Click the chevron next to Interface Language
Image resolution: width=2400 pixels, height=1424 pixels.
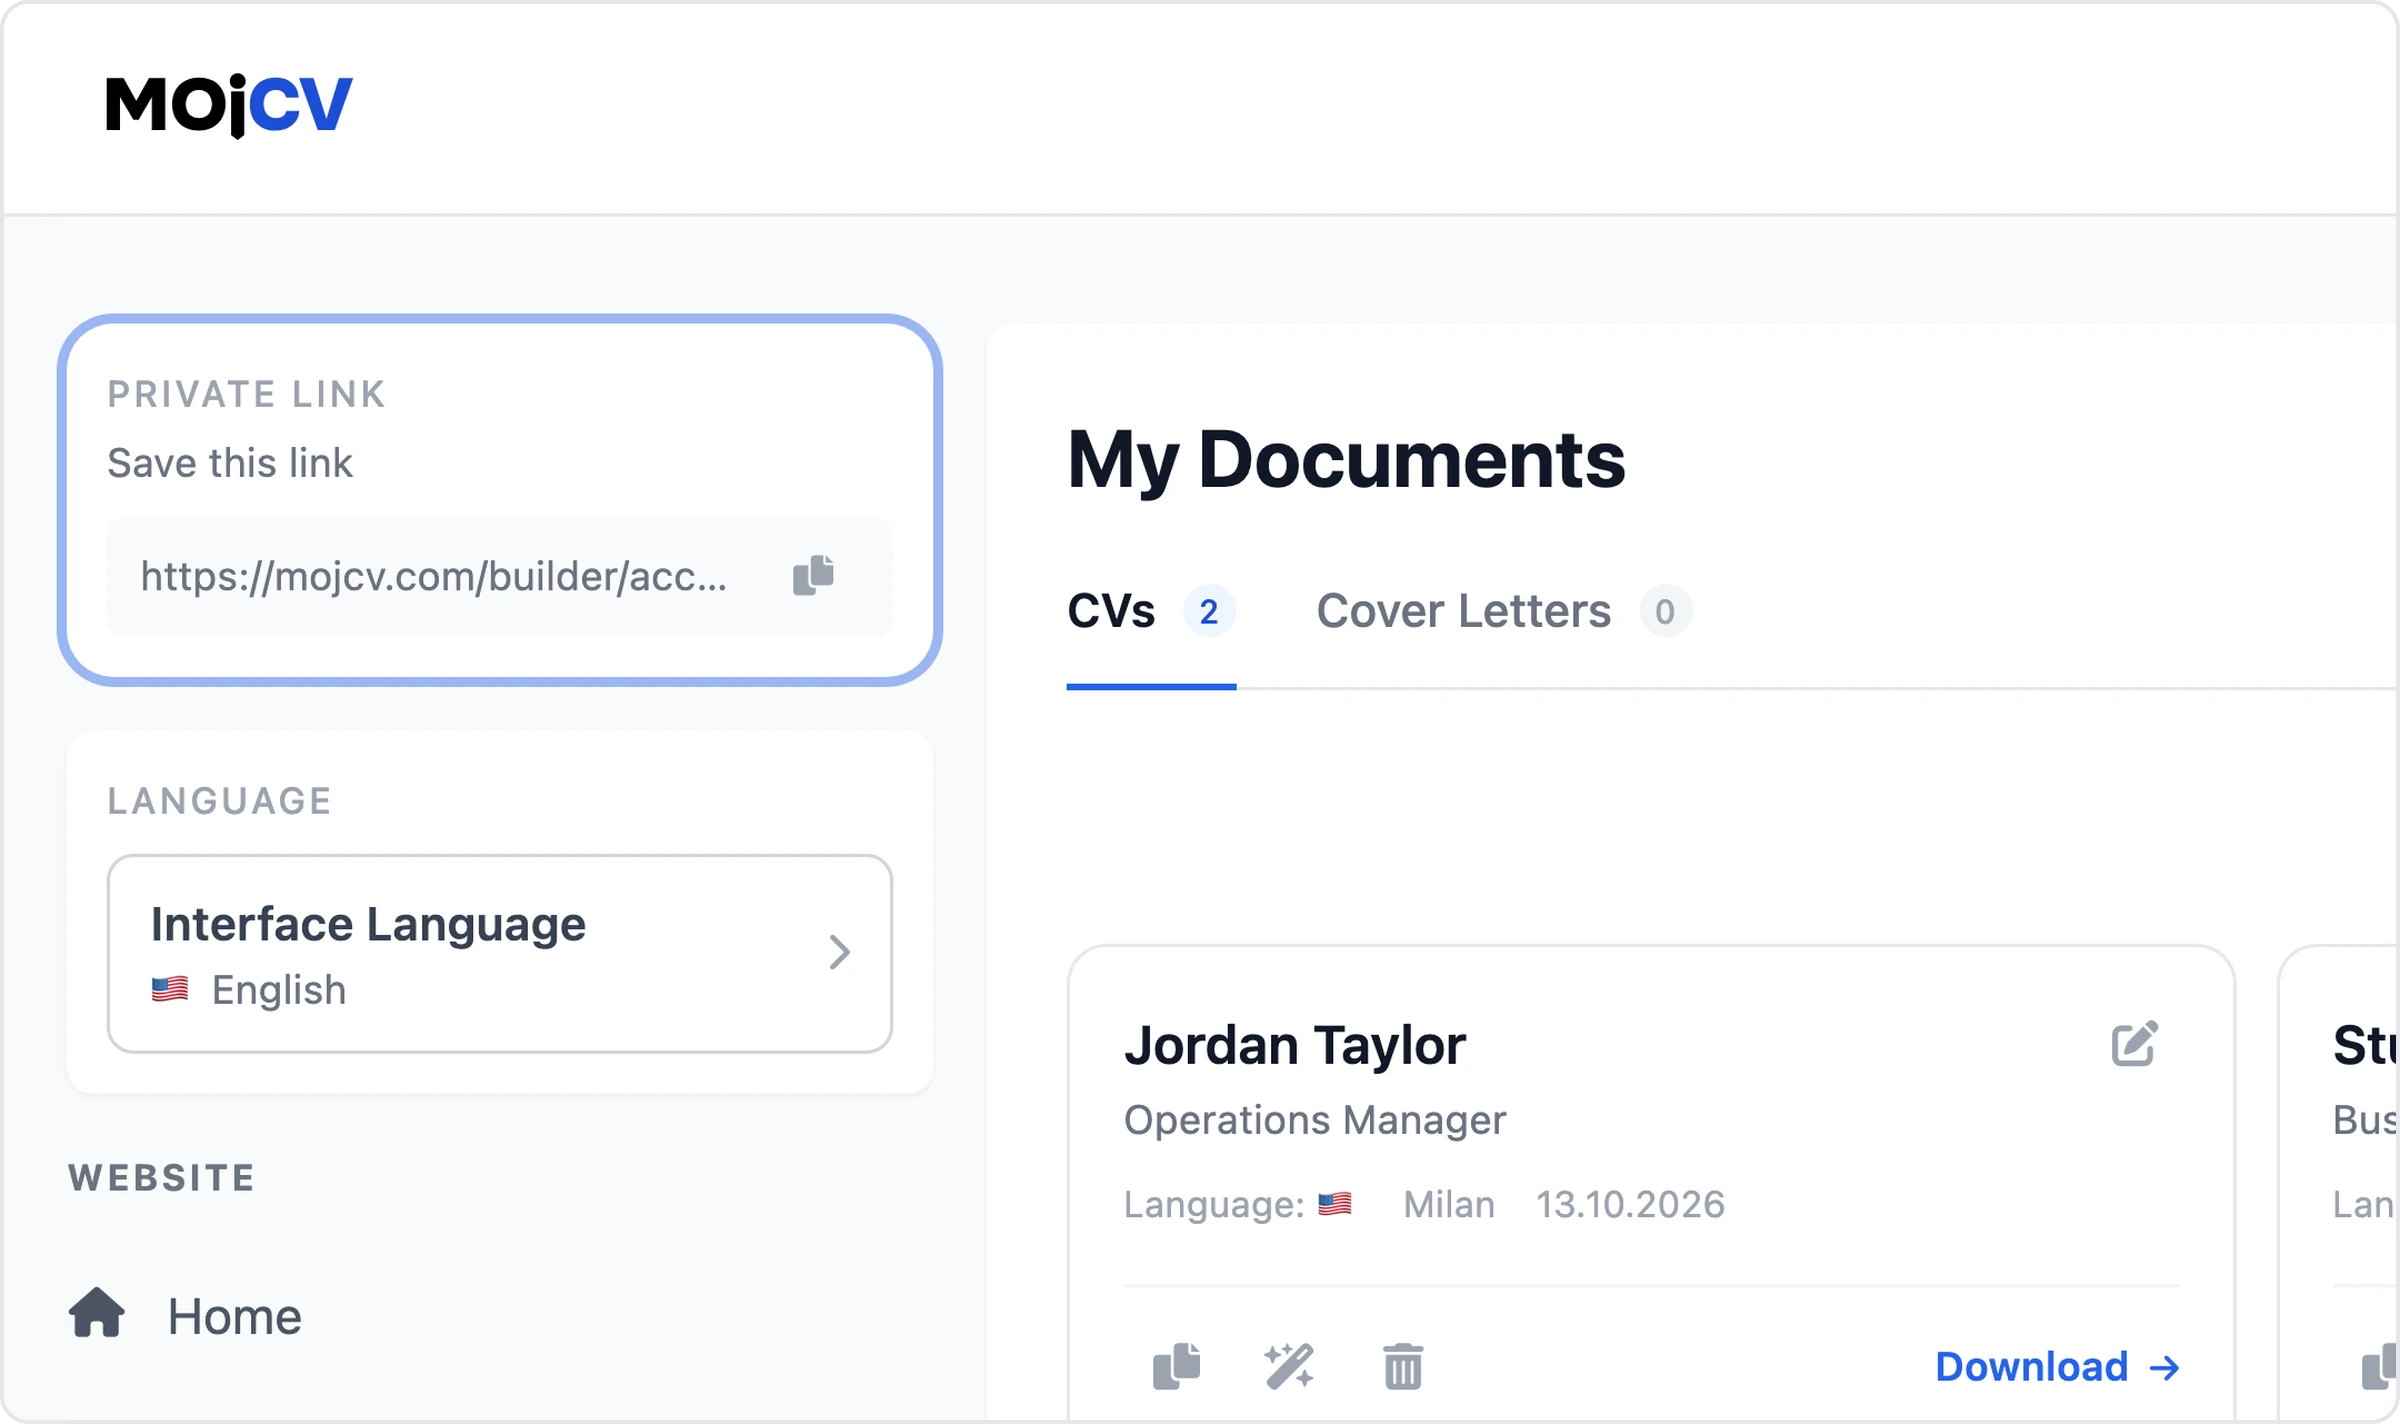(x=840, y=952)
